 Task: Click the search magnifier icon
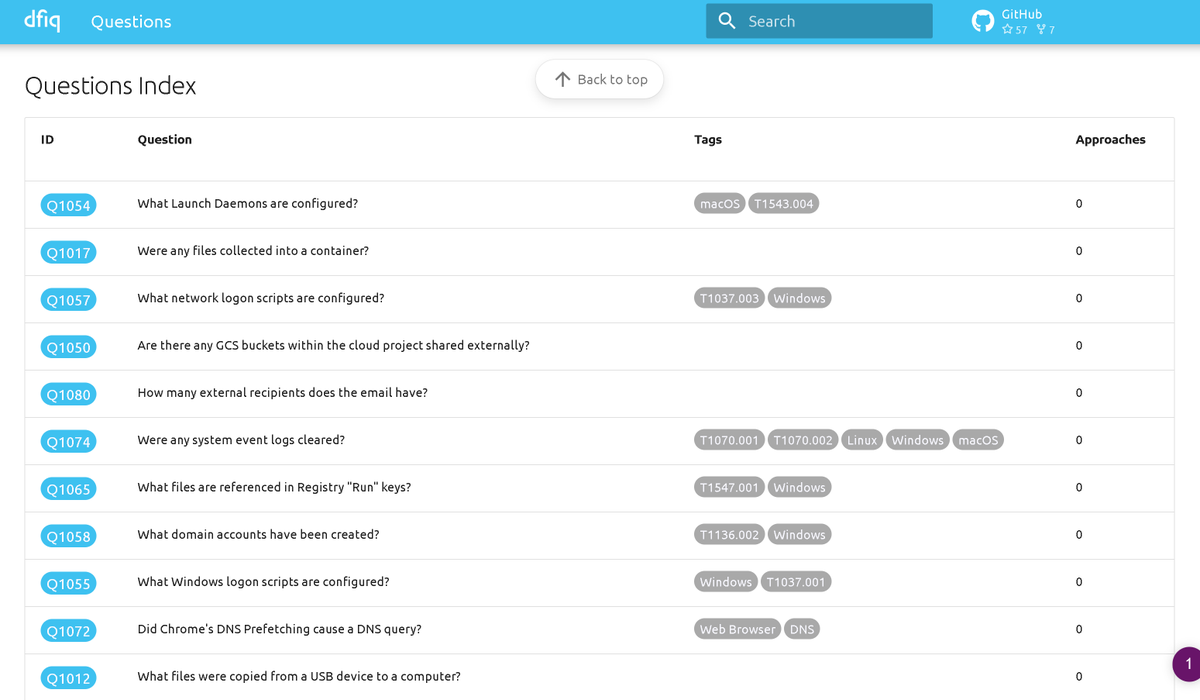pyautogui.click(x=726, y=20)
